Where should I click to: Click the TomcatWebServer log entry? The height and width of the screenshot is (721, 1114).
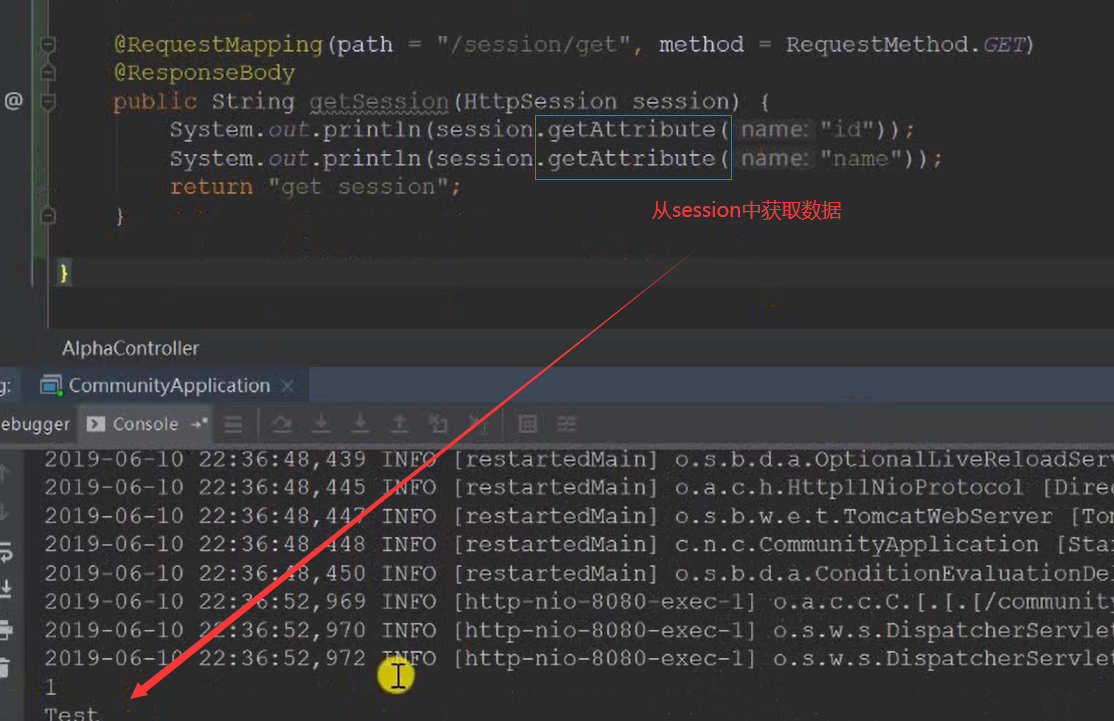(x=579, y=516)
